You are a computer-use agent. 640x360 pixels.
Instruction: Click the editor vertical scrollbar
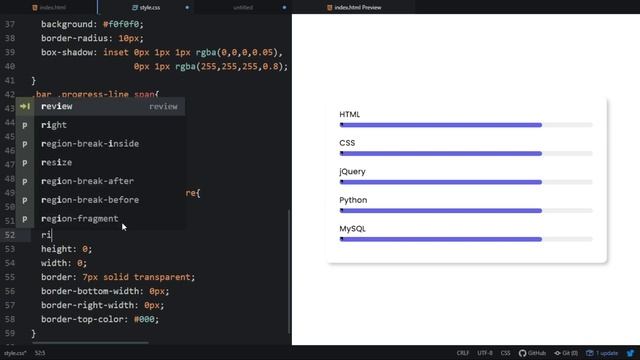(x=289, y=271)
